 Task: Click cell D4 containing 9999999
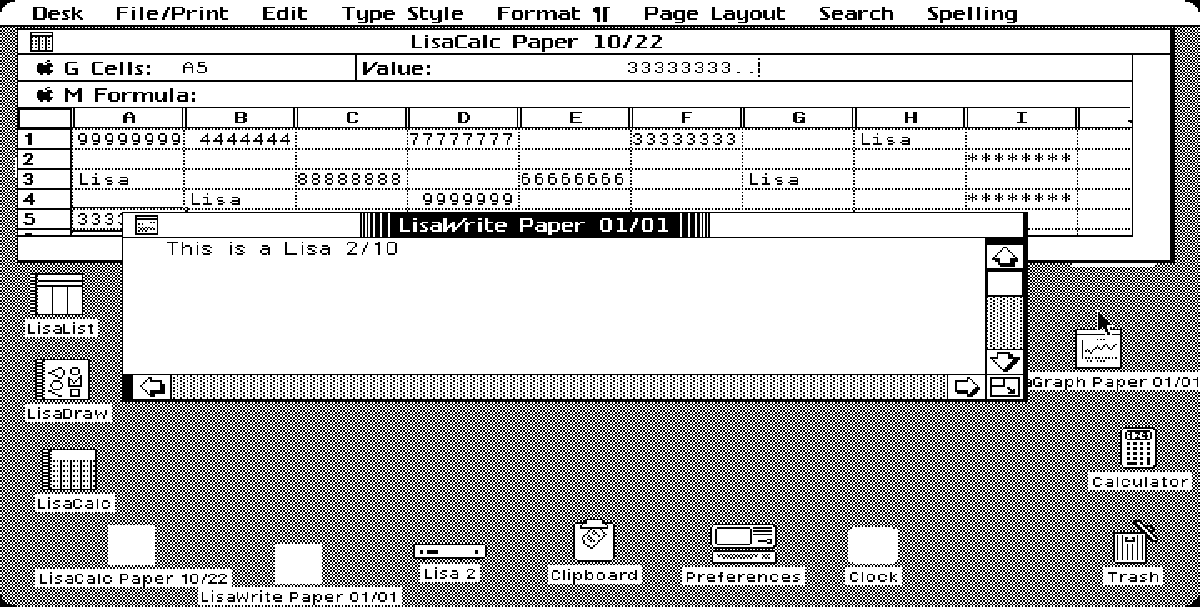point(464,199)
